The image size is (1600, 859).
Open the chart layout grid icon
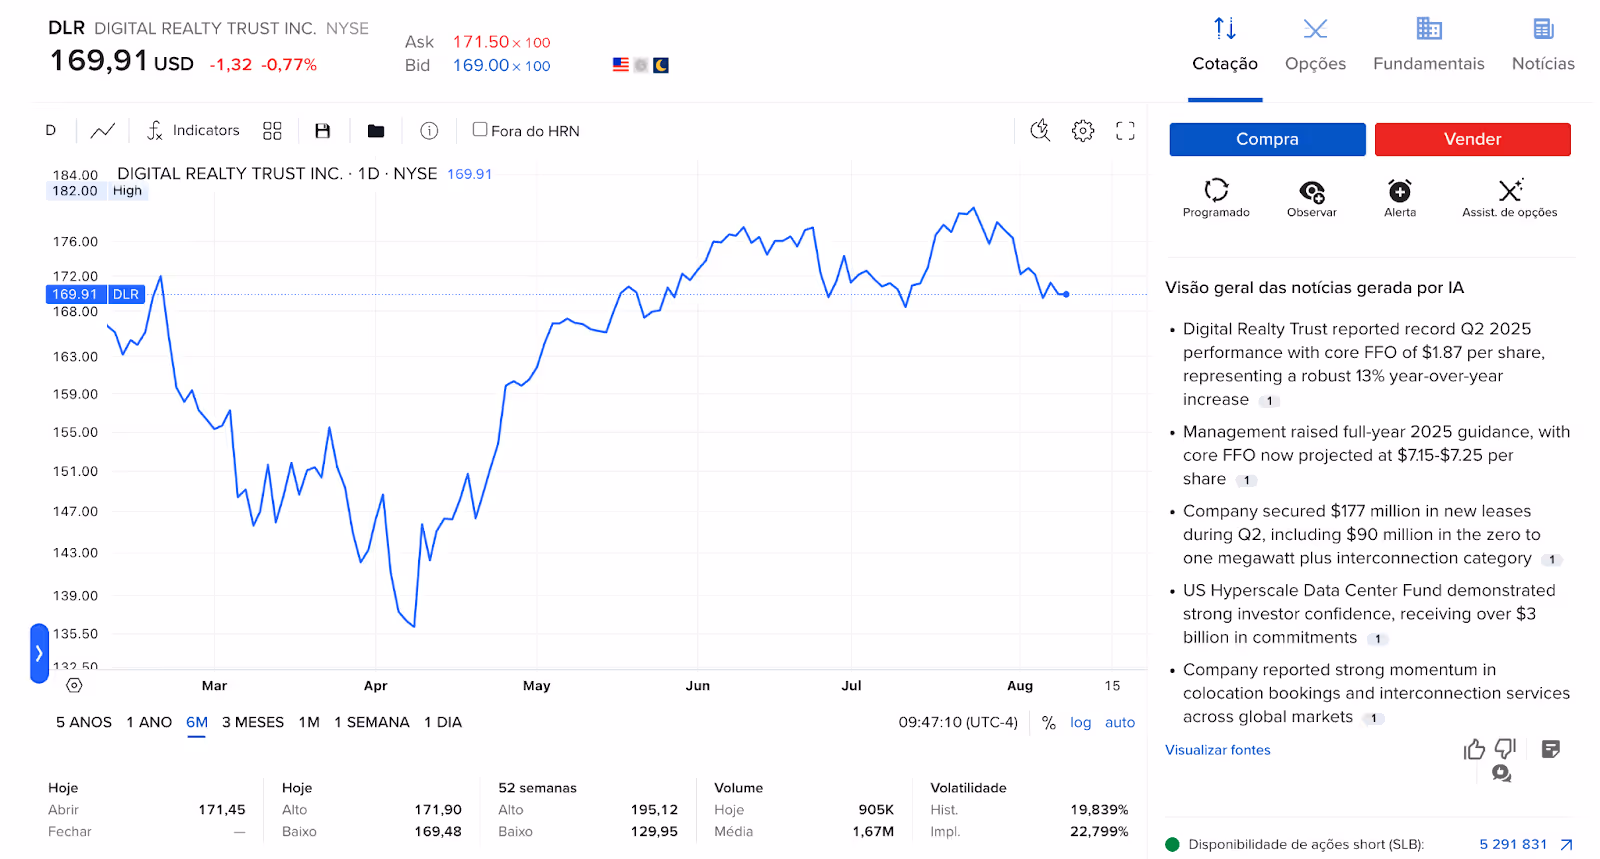pos(272,131)
